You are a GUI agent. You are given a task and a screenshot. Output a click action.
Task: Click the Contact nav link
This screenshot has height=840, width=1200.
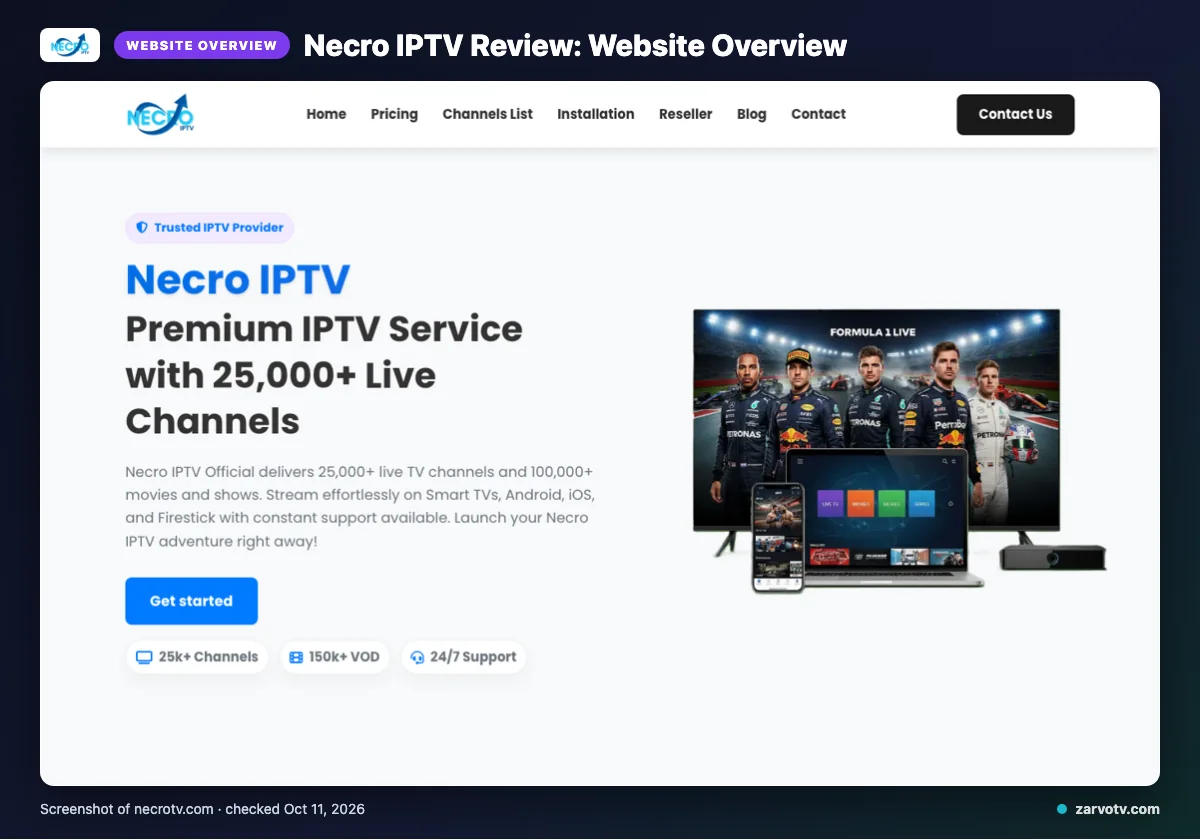click(818, 114)
